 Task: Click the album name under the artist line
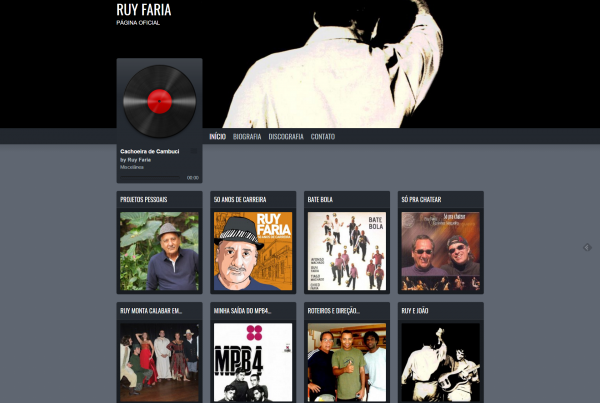coord(132,167)
